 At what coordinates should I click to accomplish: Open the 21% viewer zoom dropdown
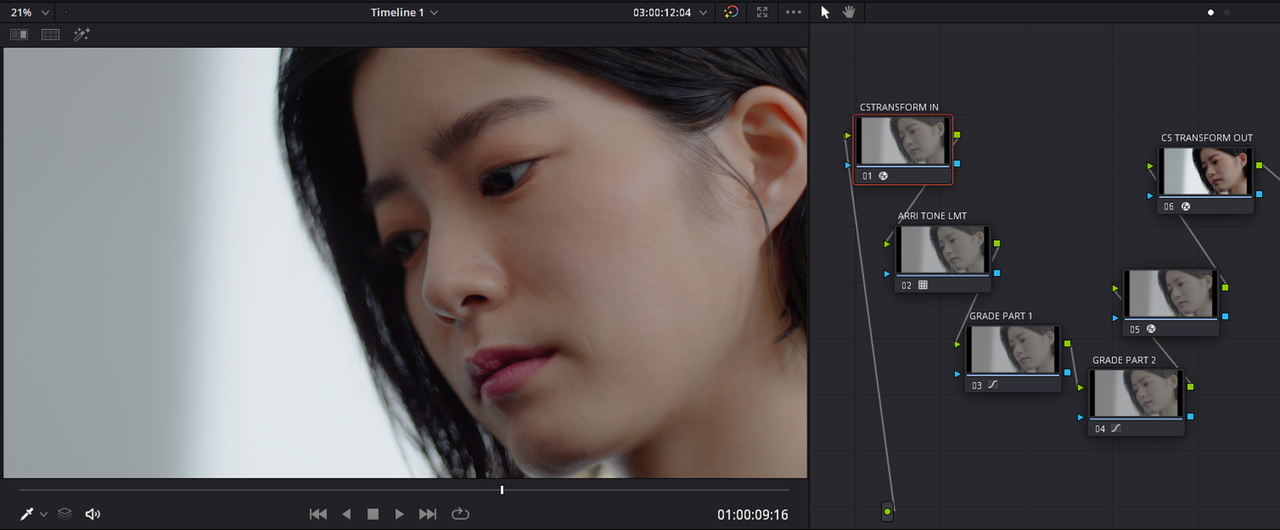pos(30,12)
